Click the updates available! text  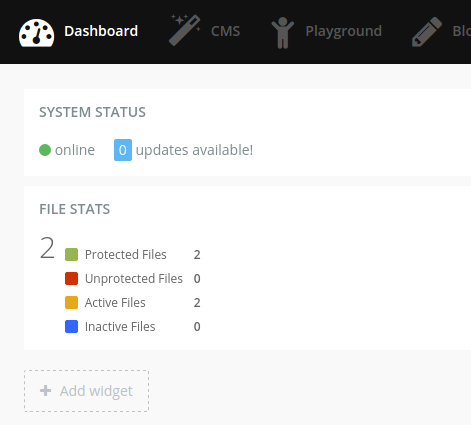[x=194, y=150]
